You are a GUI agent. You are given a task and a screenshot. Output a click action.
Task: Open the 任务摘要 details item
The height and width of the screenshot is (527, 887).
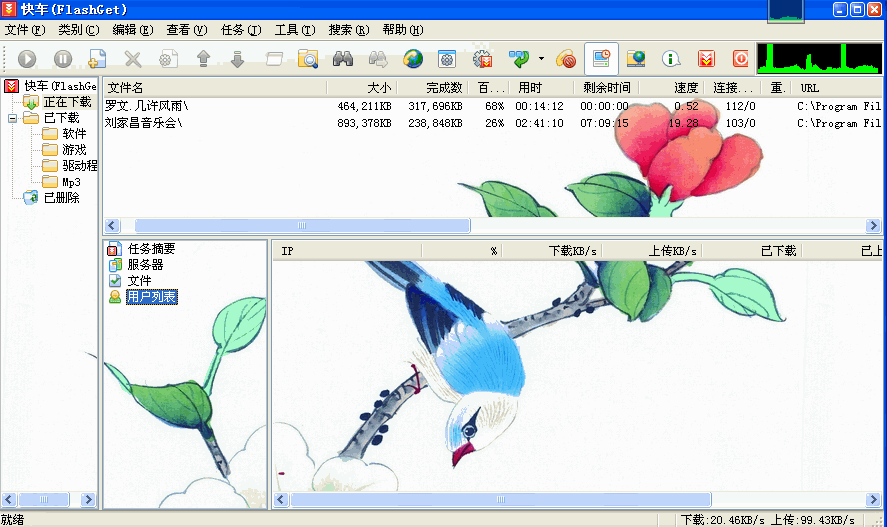(x=151, y=249)
